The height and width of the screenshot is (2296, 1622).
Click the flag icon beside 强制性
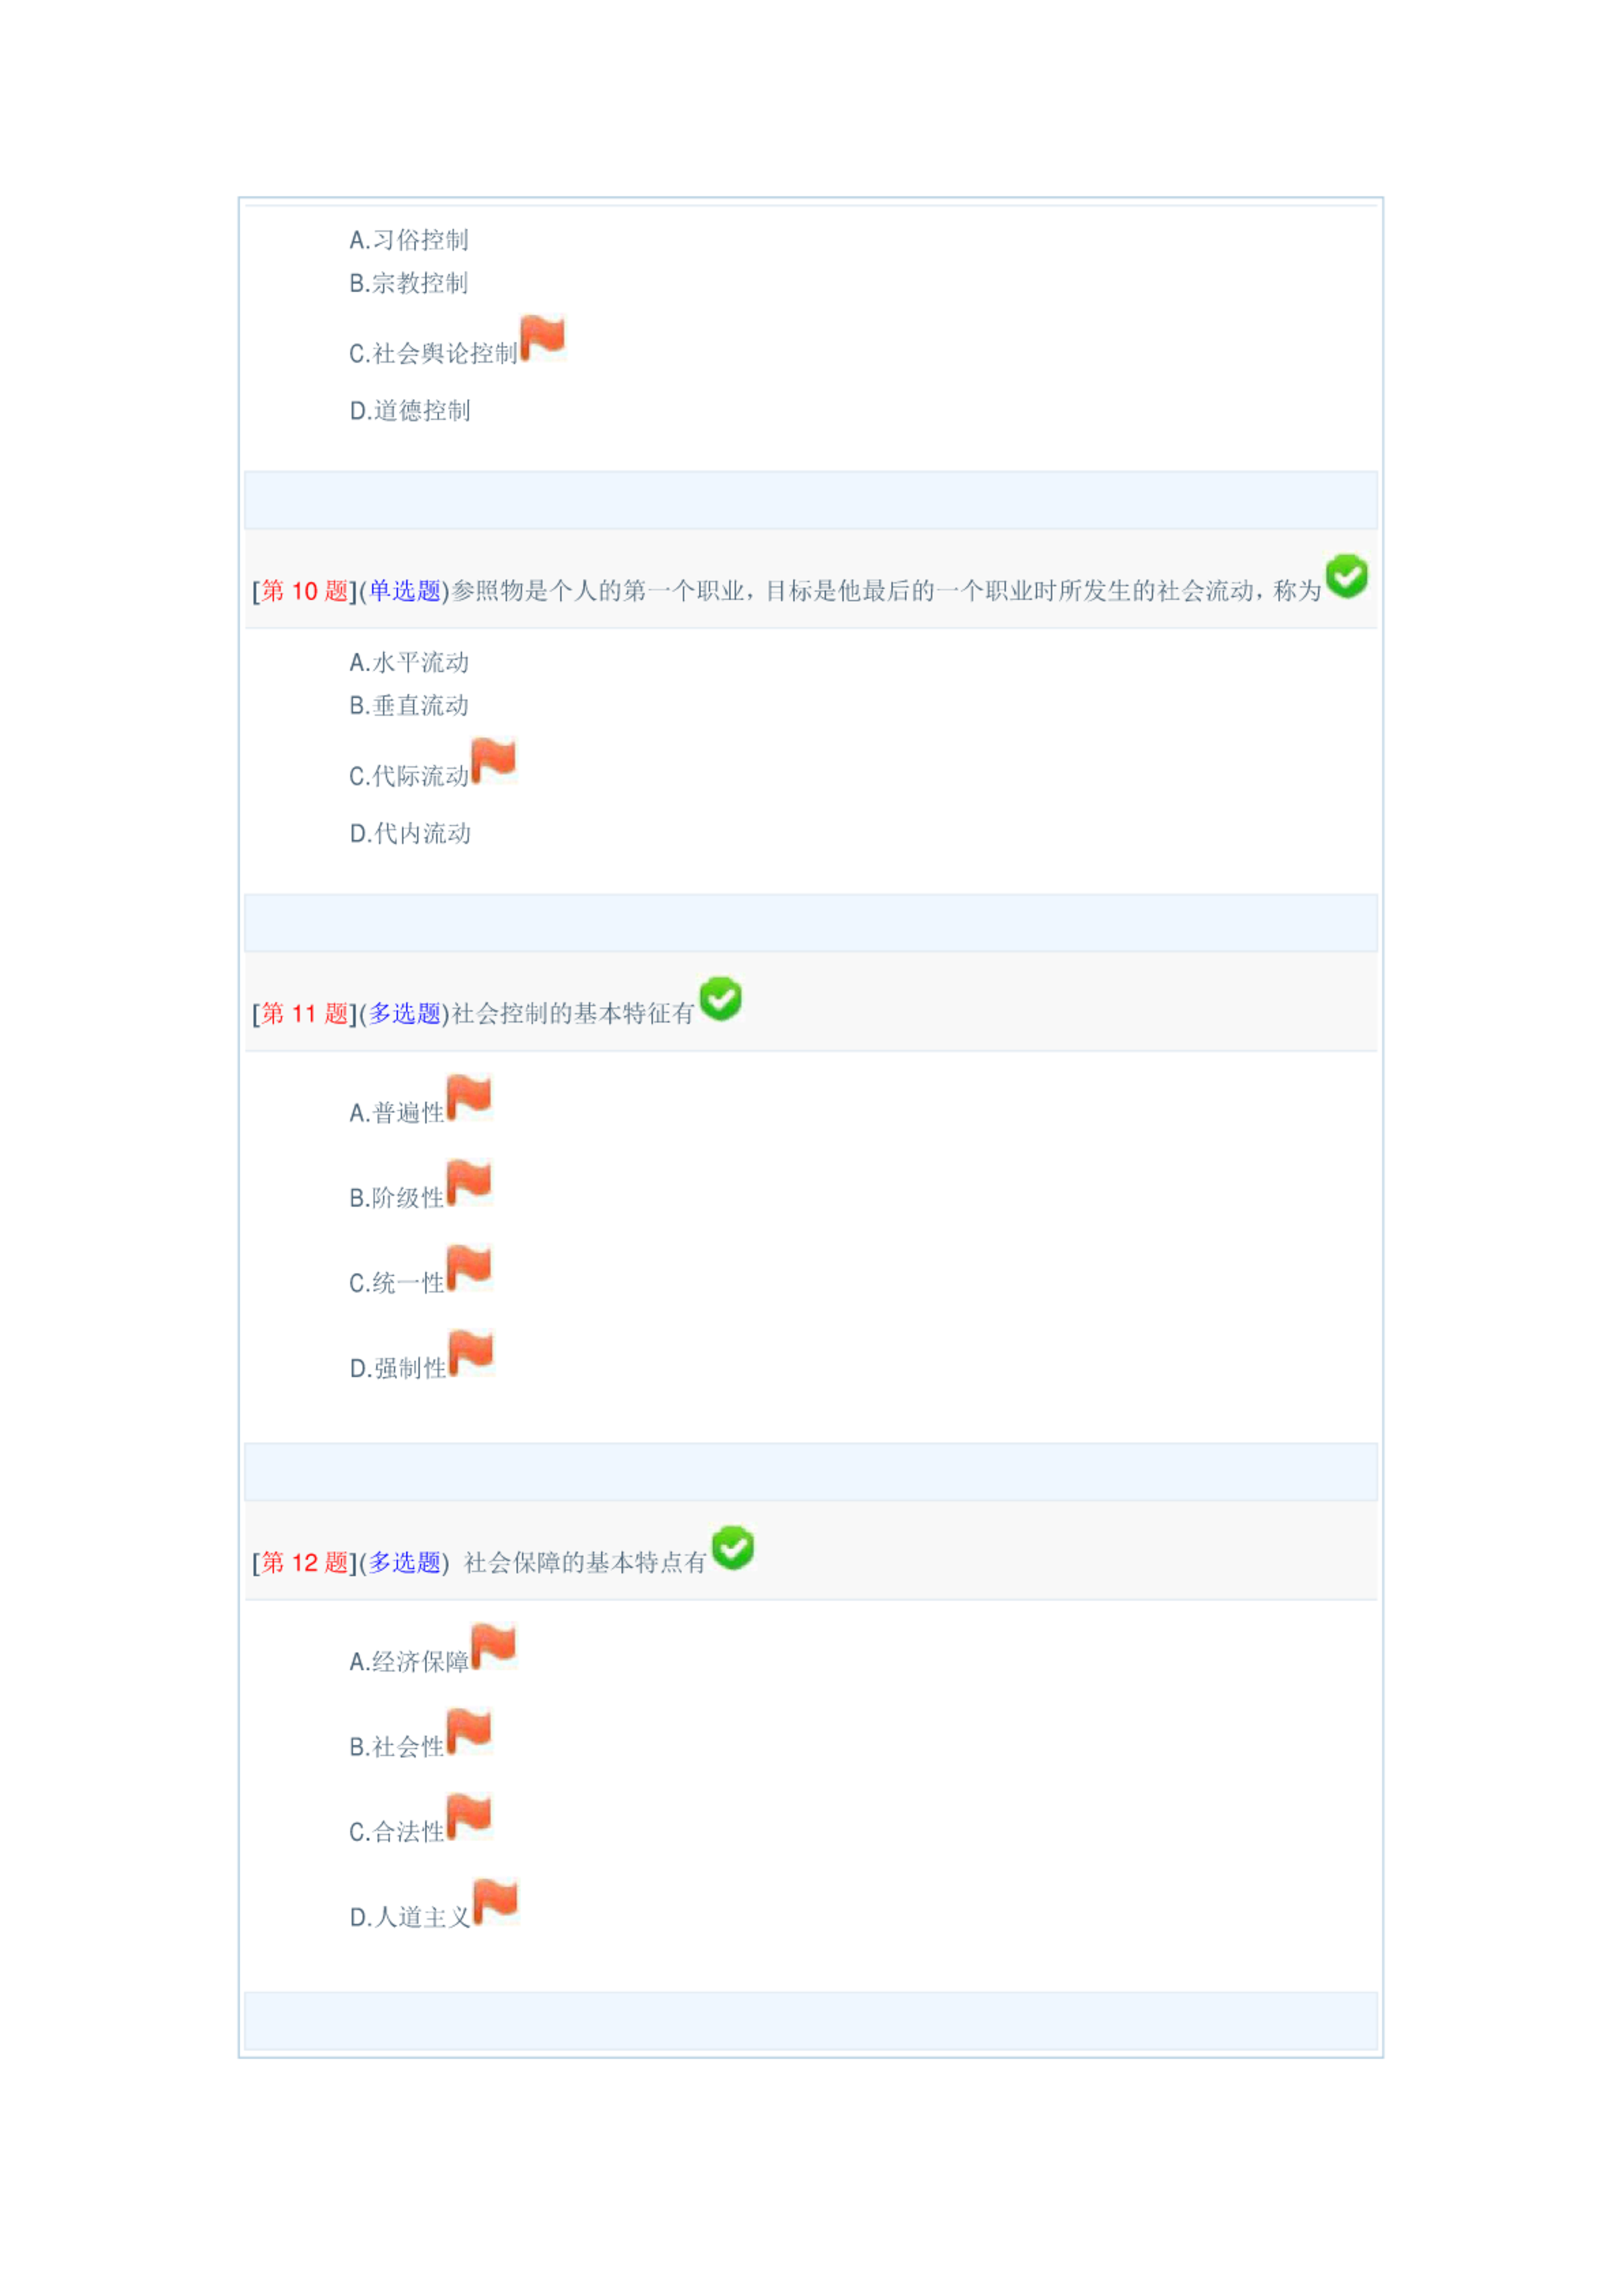coord(471,1353)
